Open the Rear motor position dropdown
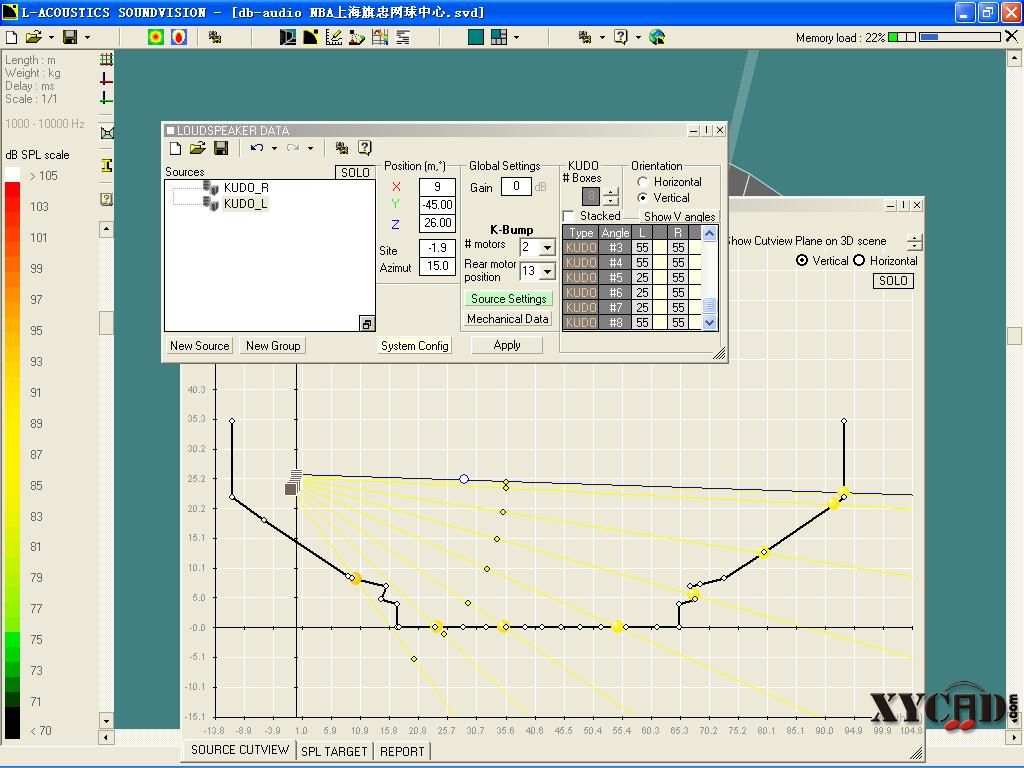 pos(547,271)
